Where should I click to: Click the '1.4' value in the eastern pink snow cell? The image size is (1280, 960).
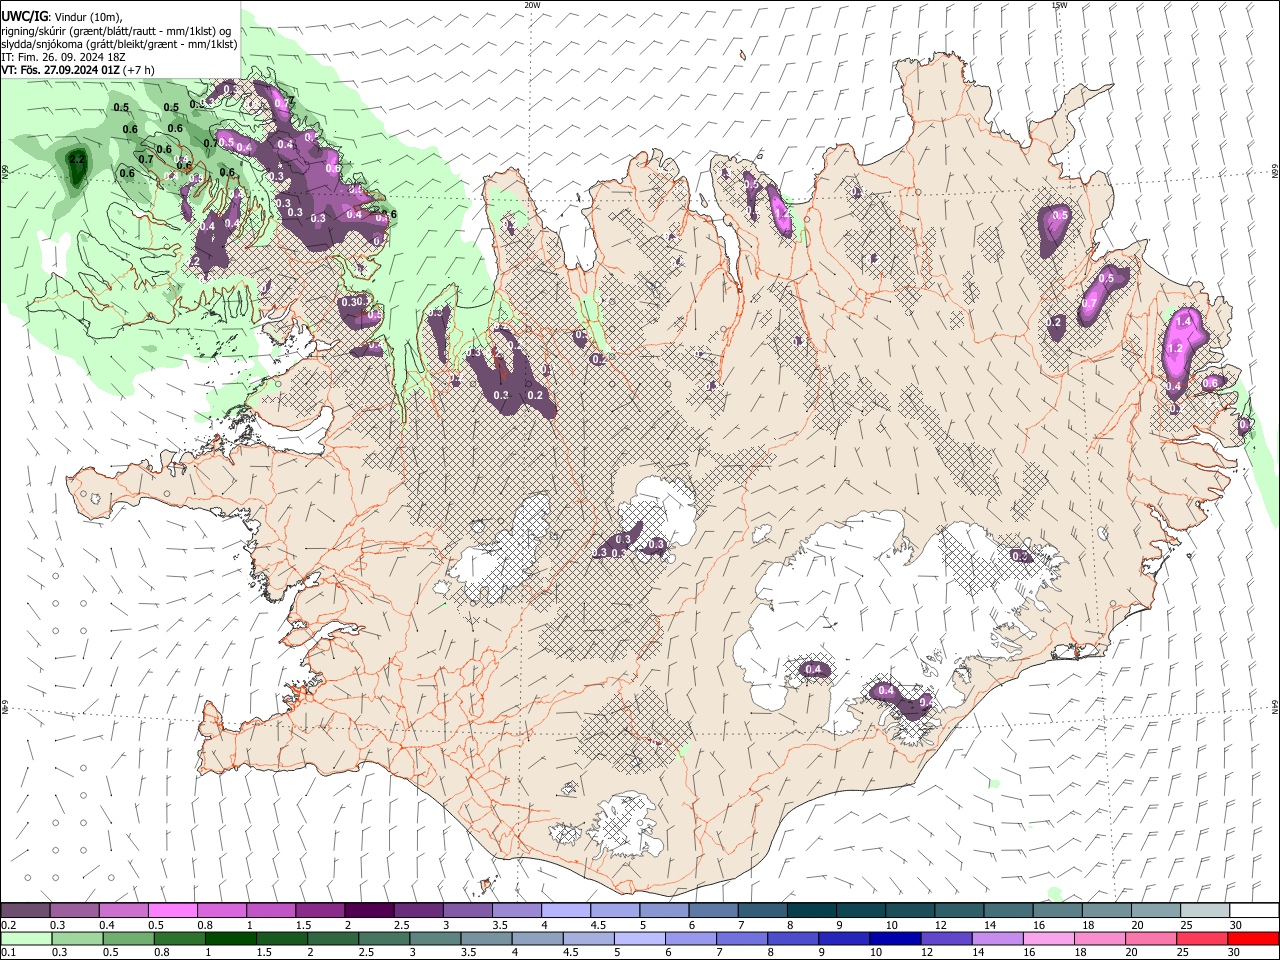pos(1185,321)
